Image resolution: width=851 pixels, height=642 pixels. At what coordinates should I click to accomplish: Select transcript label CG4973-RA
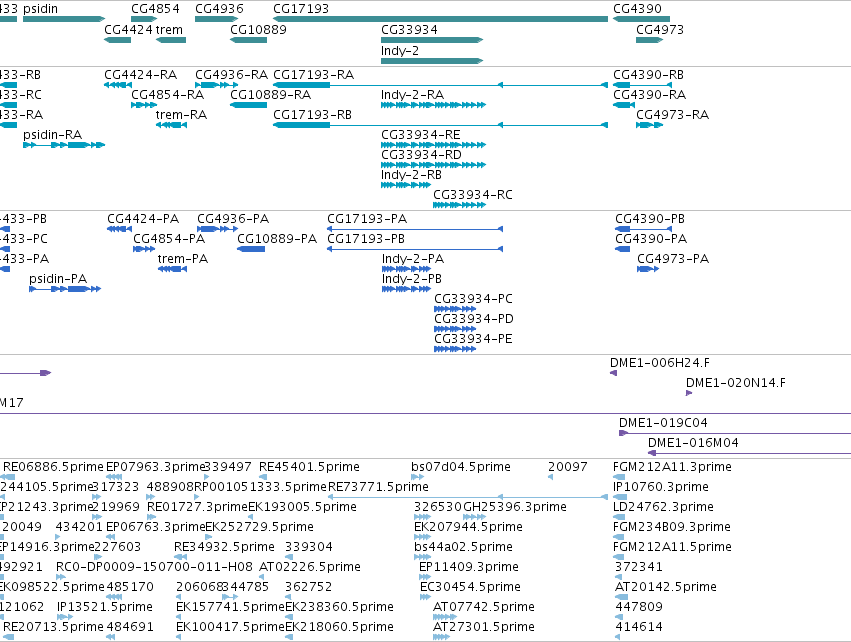[672, 115]
